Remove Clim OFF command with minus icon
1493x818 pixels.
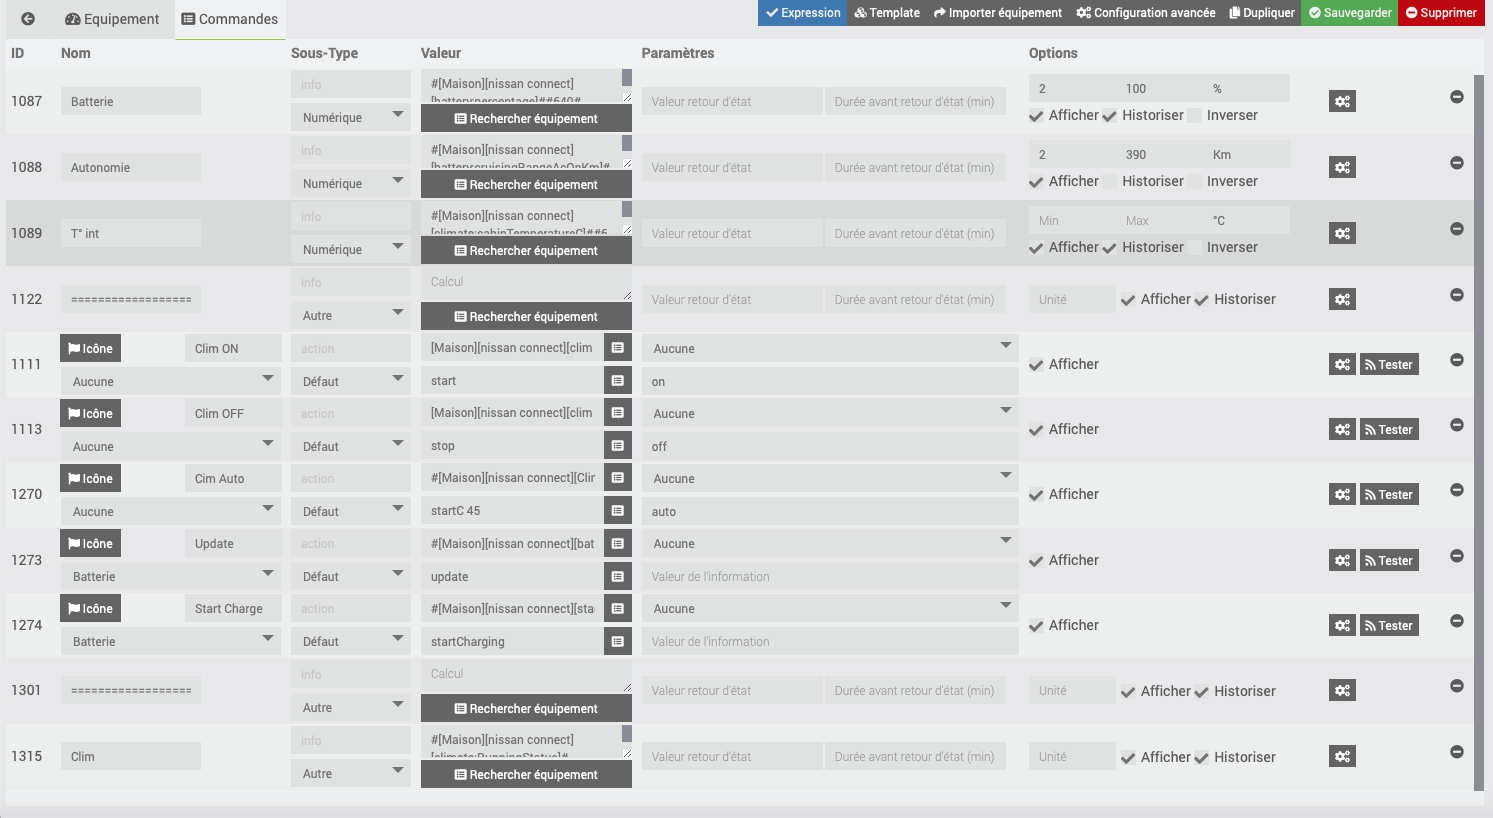[x=1457, y=425]
